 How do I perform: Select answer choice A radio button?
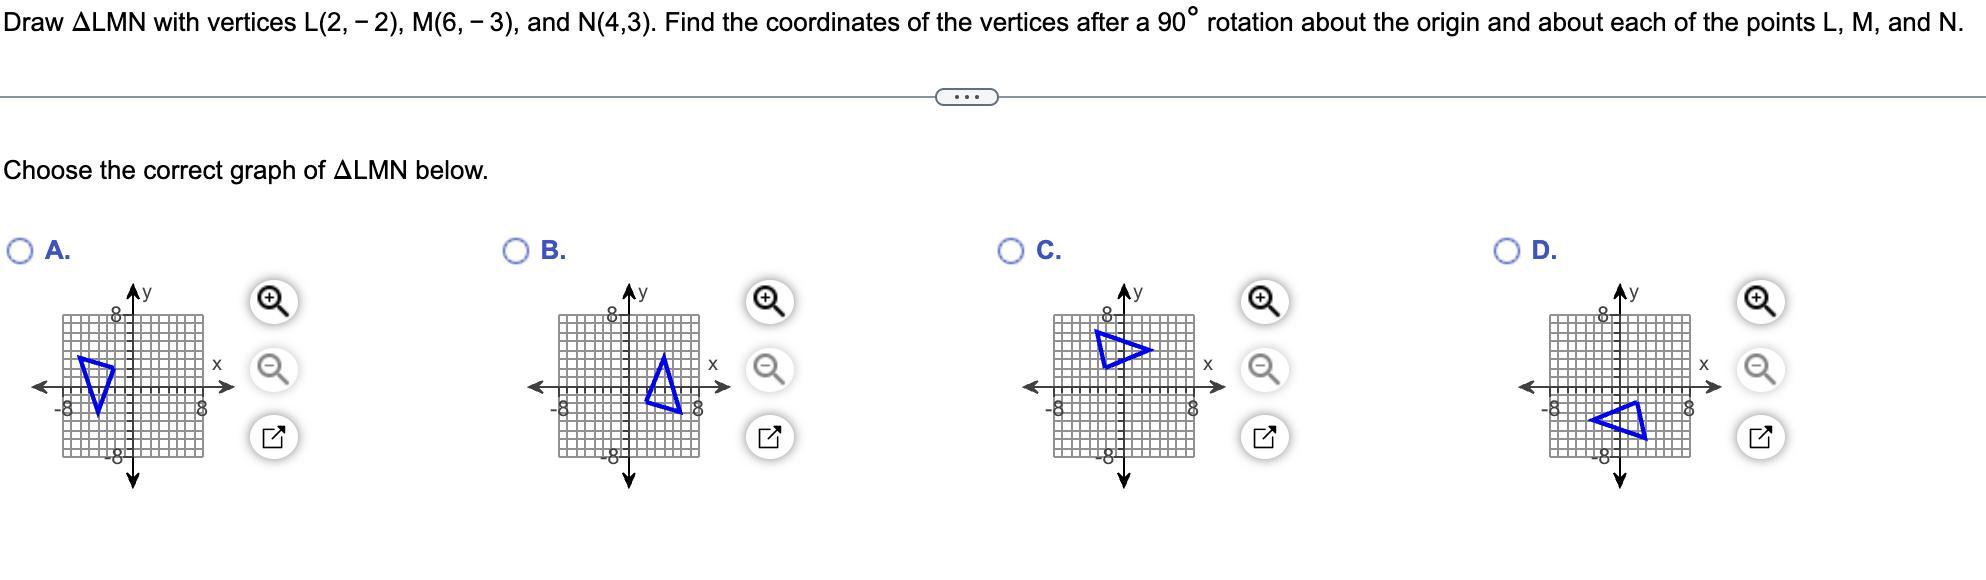click(x=20, y=251)
